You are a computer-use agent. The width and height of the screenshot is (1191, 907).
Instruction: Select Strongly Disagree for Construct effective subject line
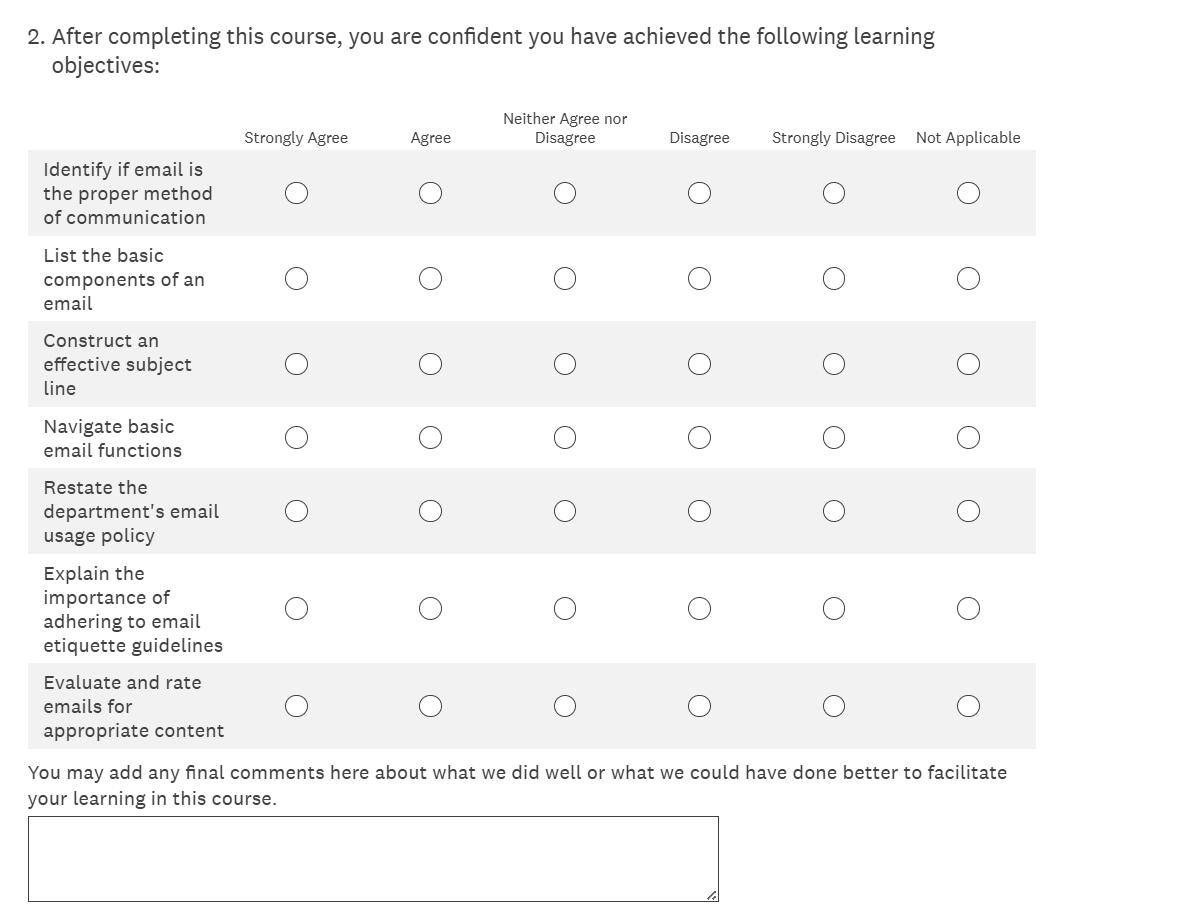834,364
